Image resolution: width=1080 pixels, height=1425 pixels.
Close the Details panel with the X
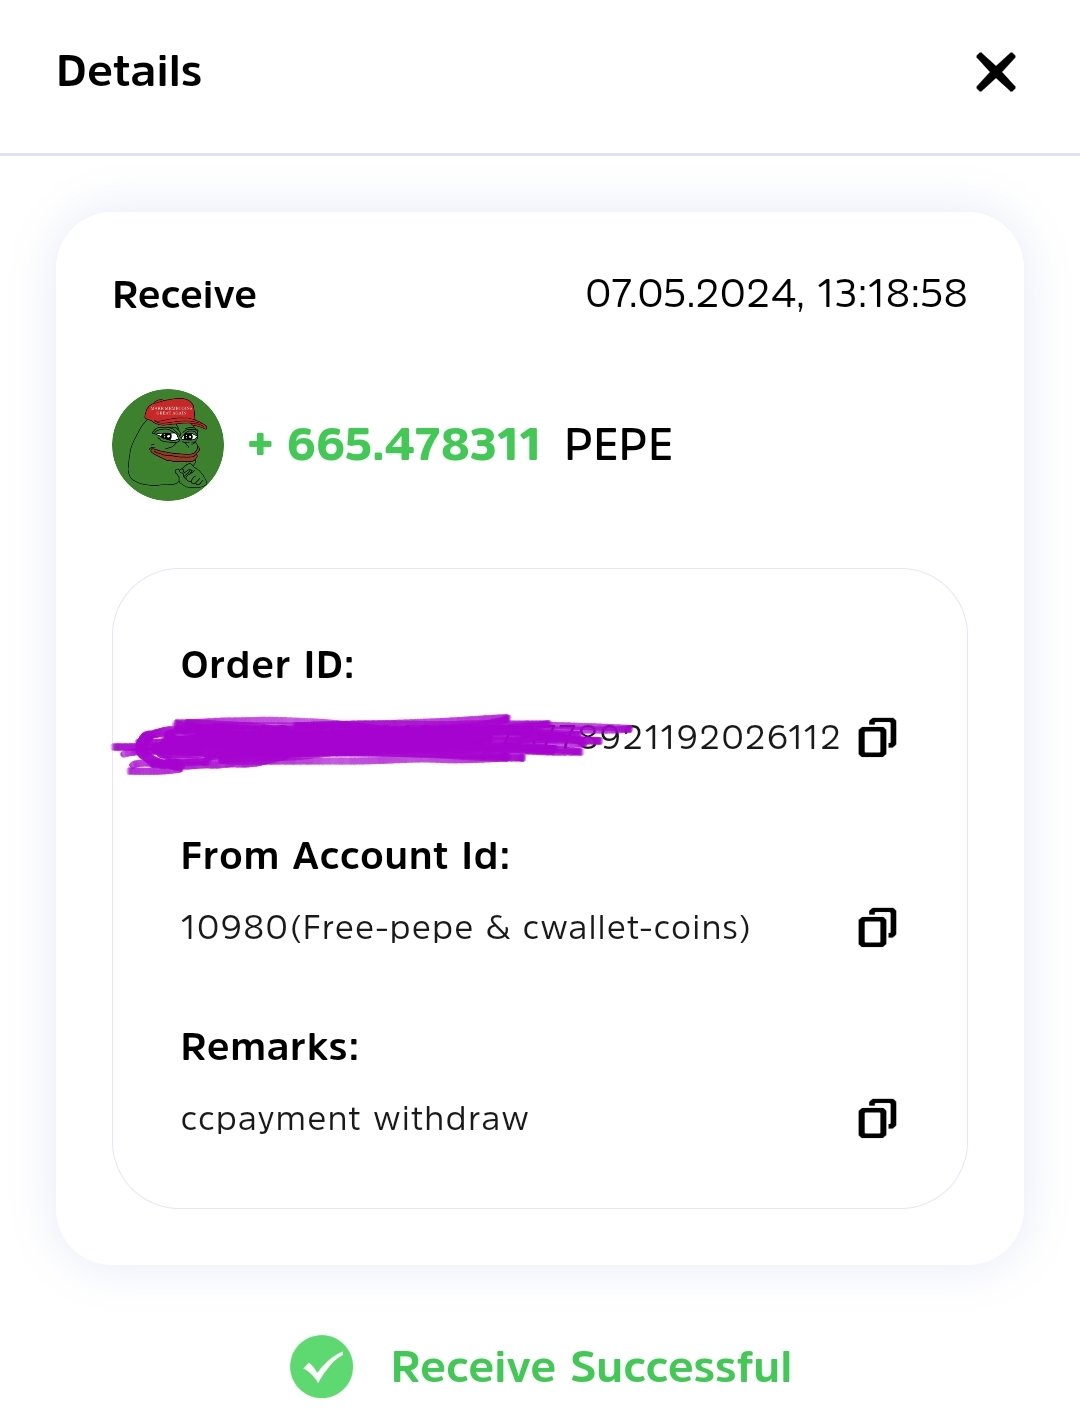995,72
